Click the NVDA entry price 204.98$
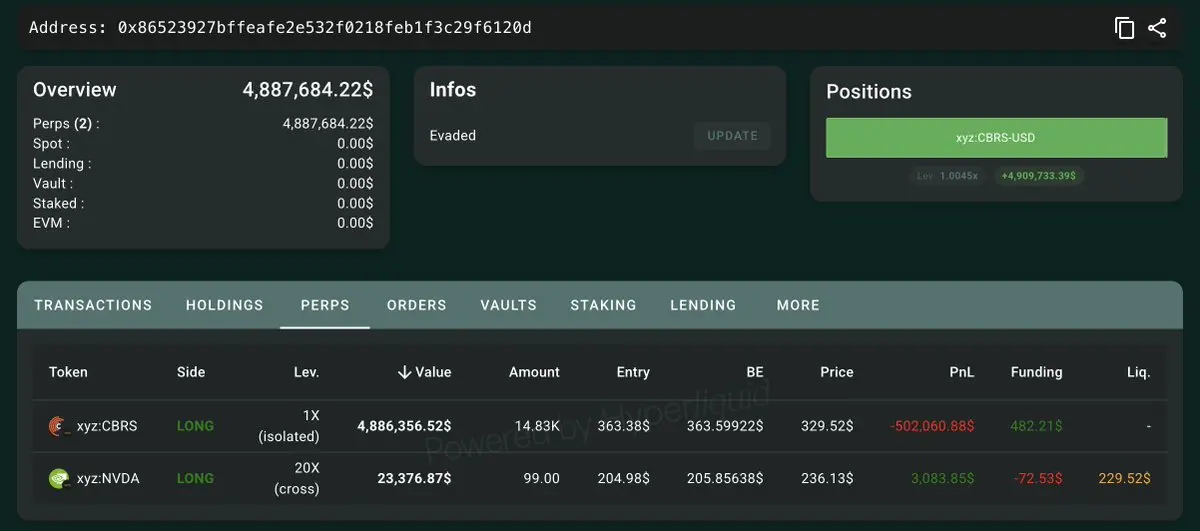This screenshot has height=531, width=1200. click(622, 479)
